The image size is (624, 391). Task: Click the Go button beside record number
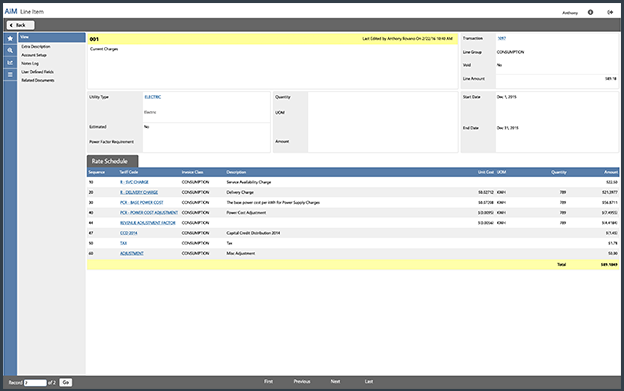(x=66, y=382)
